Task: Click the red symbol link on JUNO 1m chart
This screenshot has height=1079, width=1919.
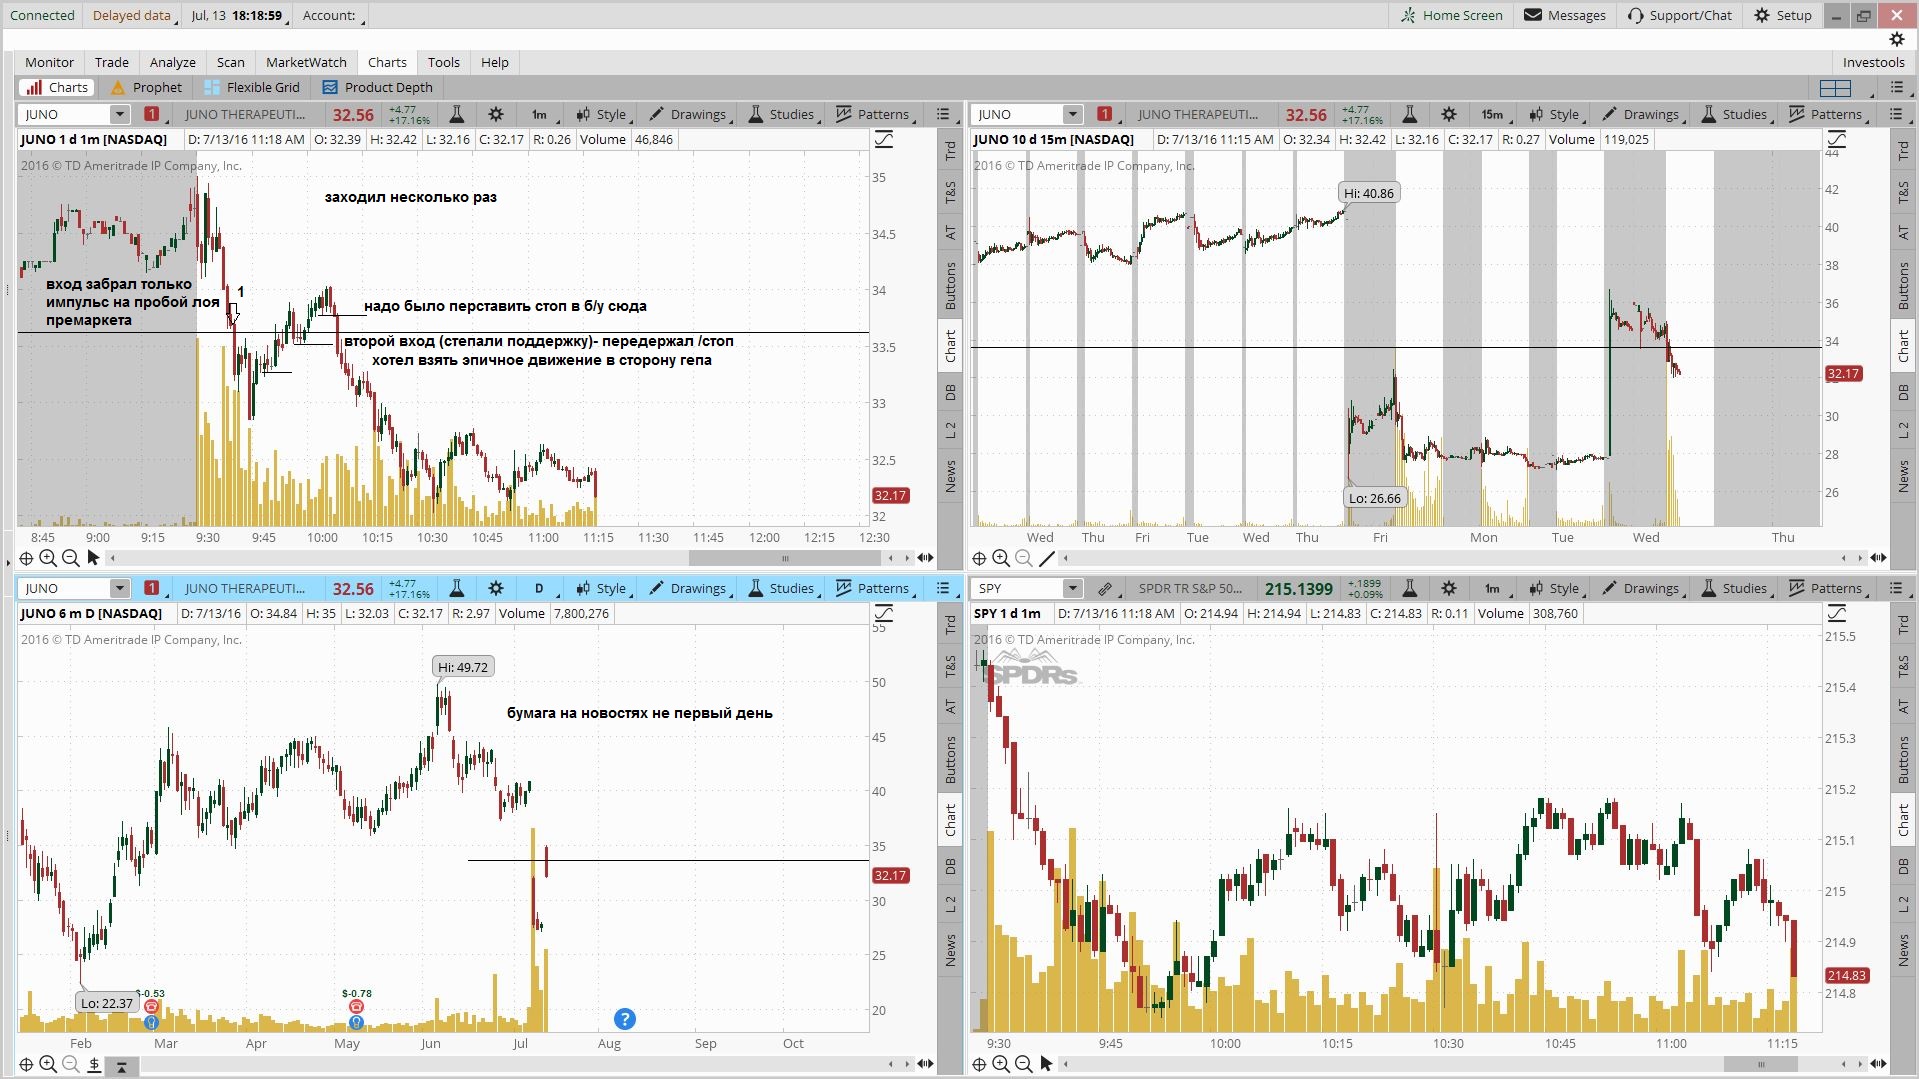Action: (x=151, y=114)
